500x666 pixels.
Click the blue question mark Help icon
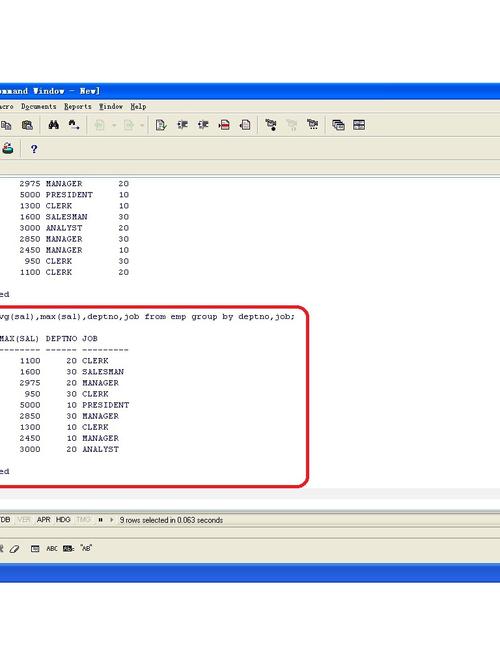coord(34,149)
